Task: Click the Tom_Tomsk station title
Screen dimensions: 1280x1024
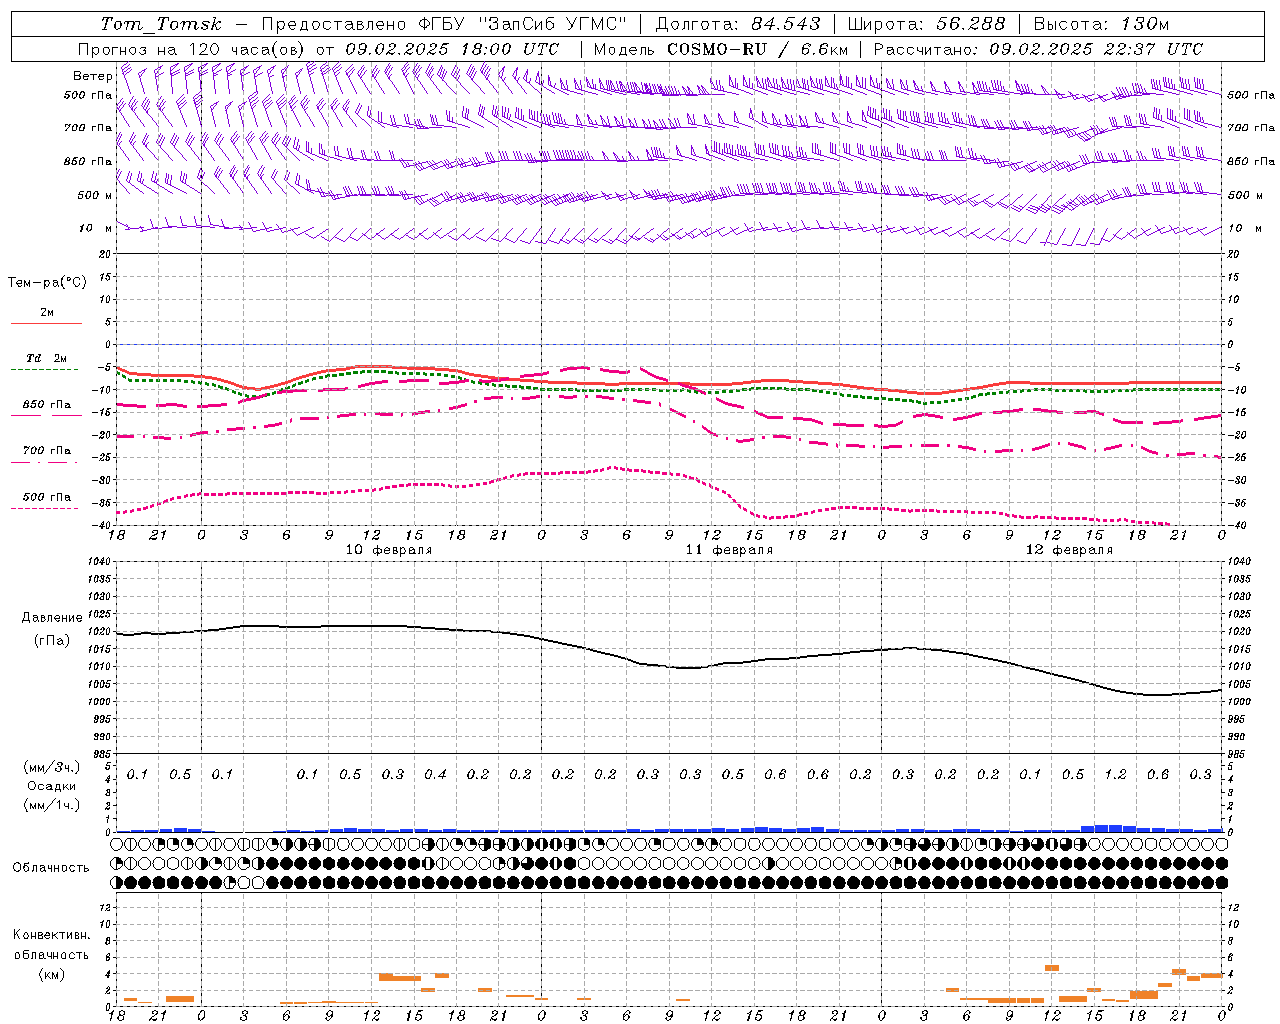Action: pos(162,24)
